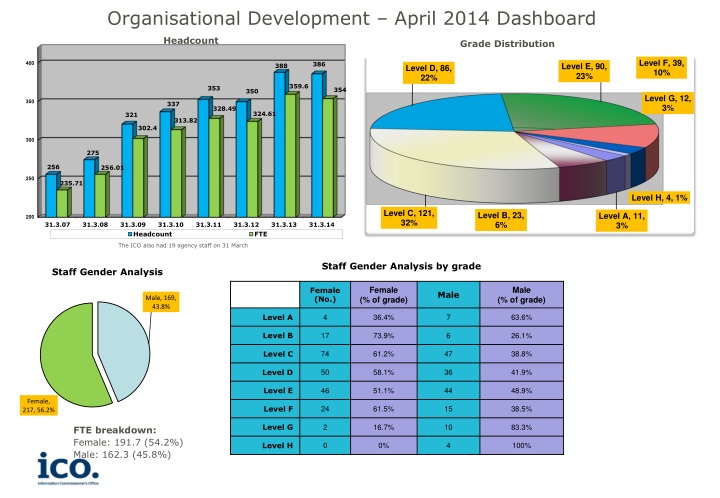Viewport: 720px width, 498px height.
Task: Click the blue Headcount legend swatch
Action: (x=131, y=234)
